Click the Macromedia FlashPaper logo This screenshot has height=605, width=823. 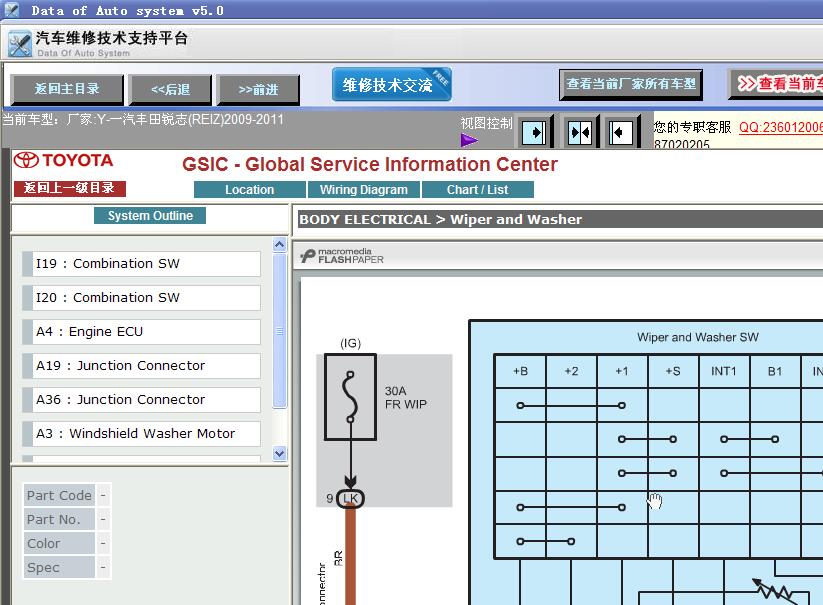tap(342, 256)
